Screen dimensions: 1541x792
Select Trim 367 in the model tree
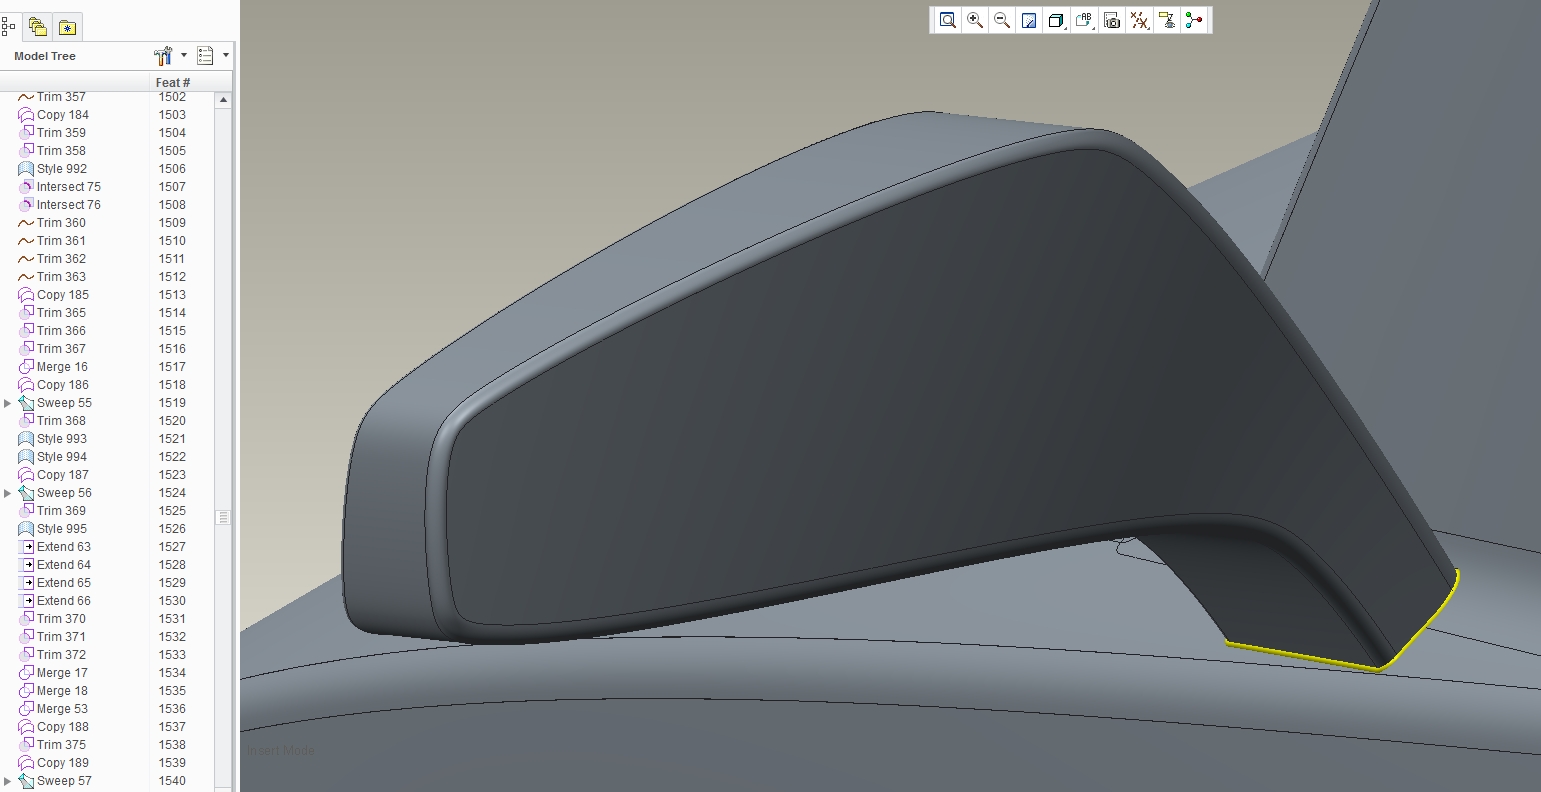pyautogui.click(x=61, y=349)
